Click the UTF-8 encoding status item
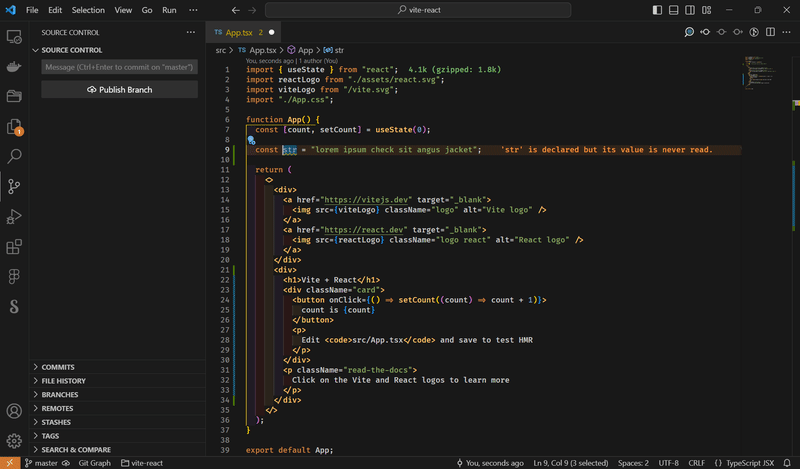This screenshot has width=800, height=469. [668, 463]
